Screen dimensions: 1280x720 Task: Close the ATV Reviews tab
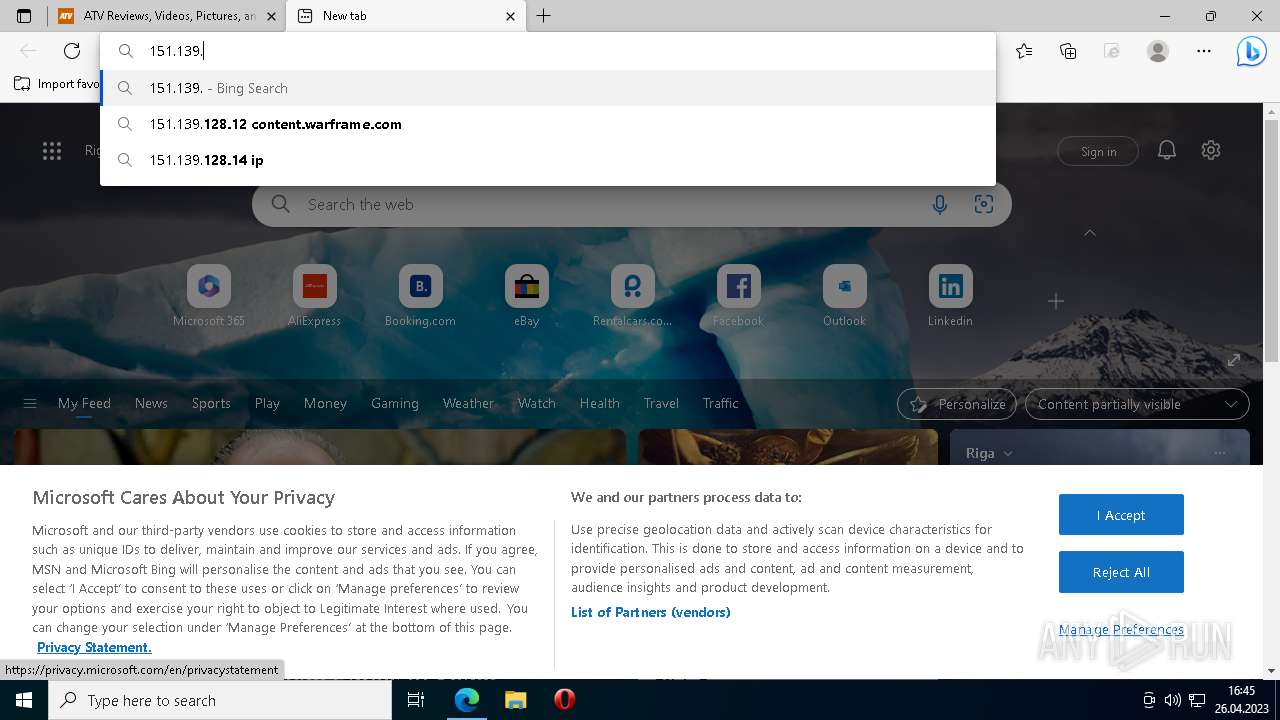[271, 16]
